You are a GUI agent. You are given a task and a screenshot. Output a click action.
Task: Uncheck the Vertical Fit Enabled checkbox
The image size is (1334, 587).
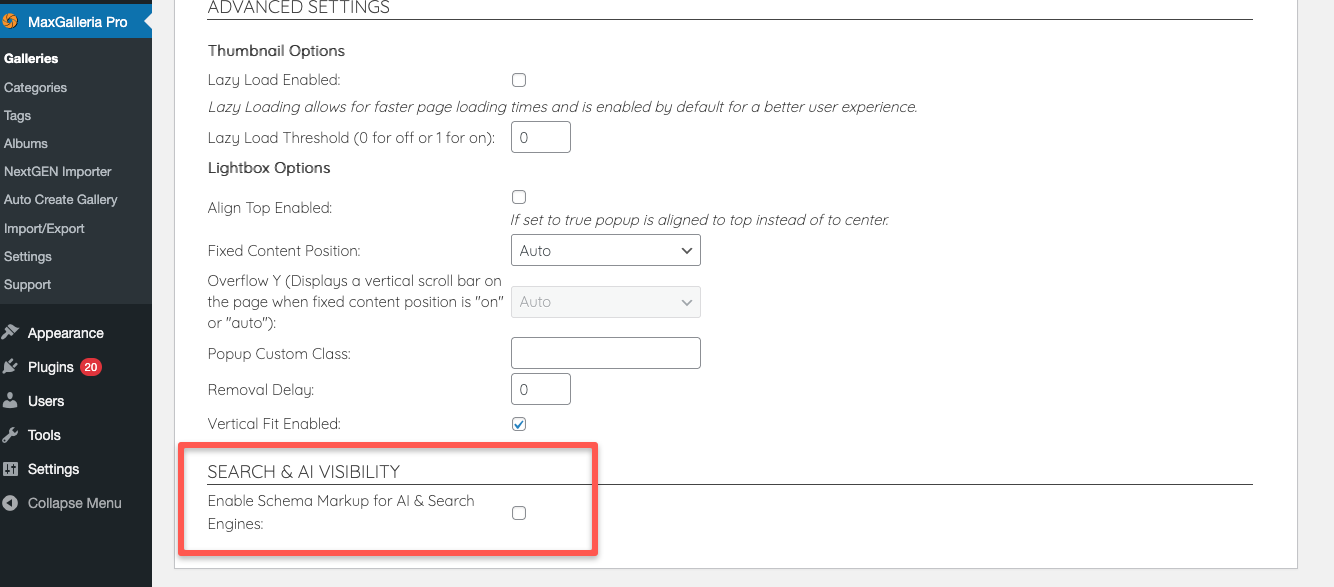[519, 424]
